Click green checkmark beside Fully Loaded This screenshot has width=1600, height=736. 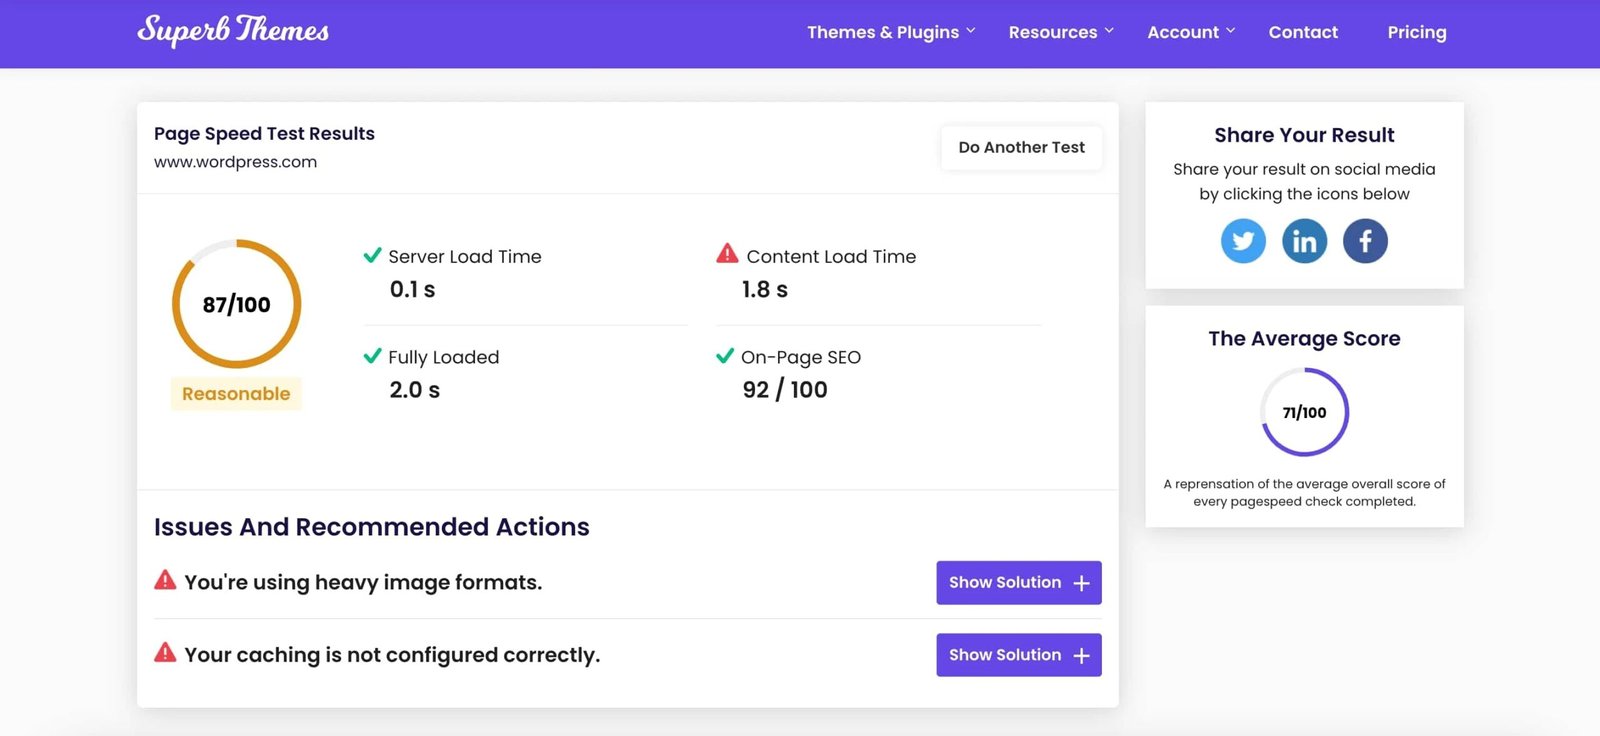pos(372,356)
